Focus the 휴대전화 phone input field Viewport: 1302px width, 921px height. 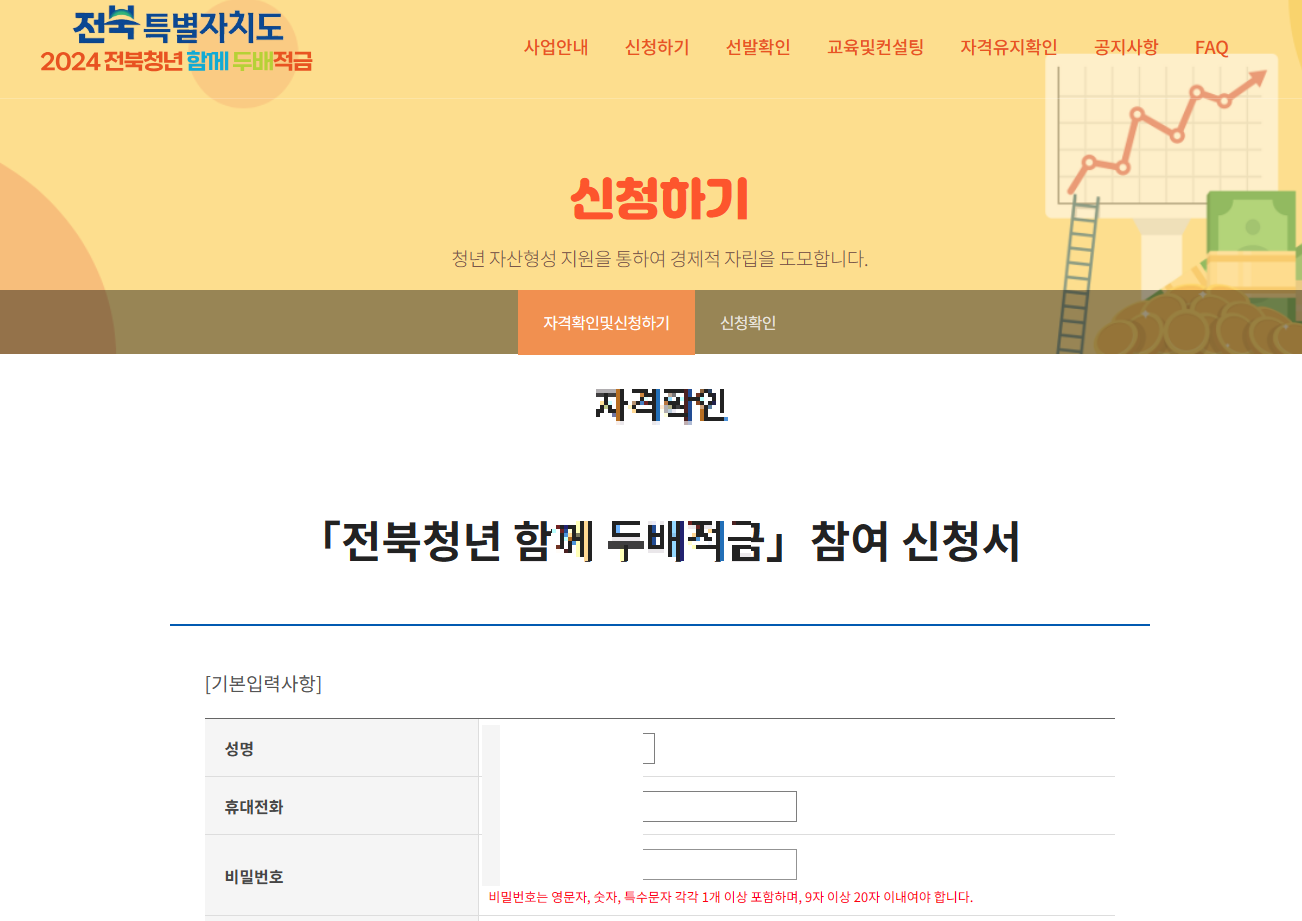point(642,806)
